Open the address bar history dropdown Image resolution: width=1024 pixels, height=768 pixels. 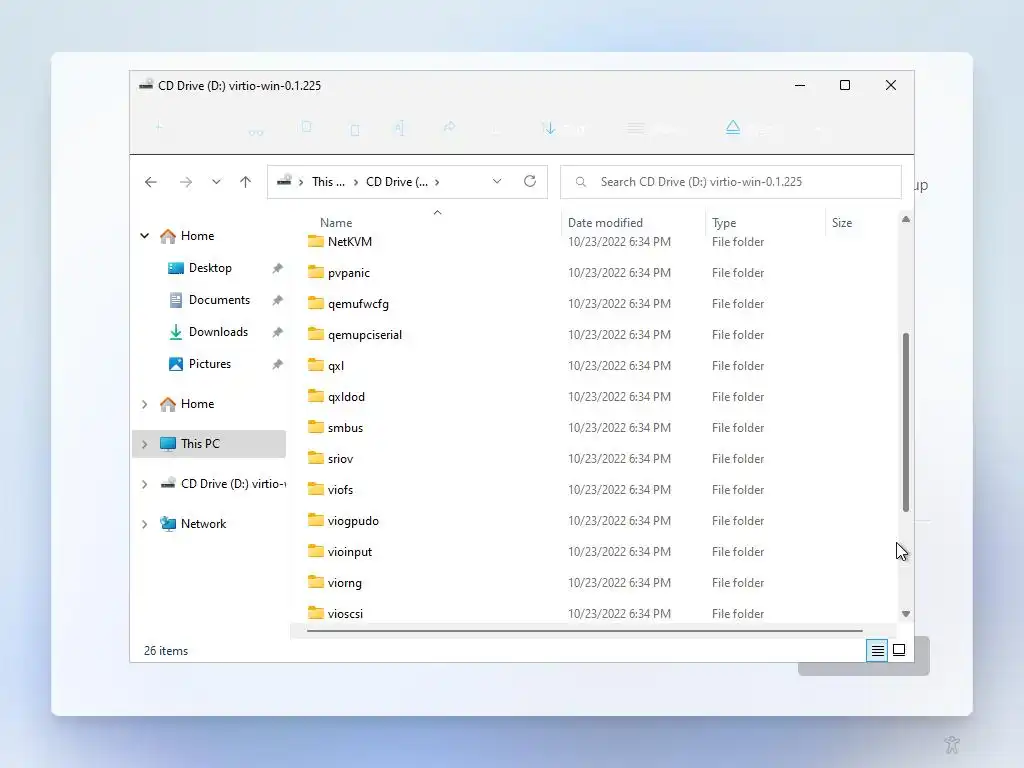497,182
